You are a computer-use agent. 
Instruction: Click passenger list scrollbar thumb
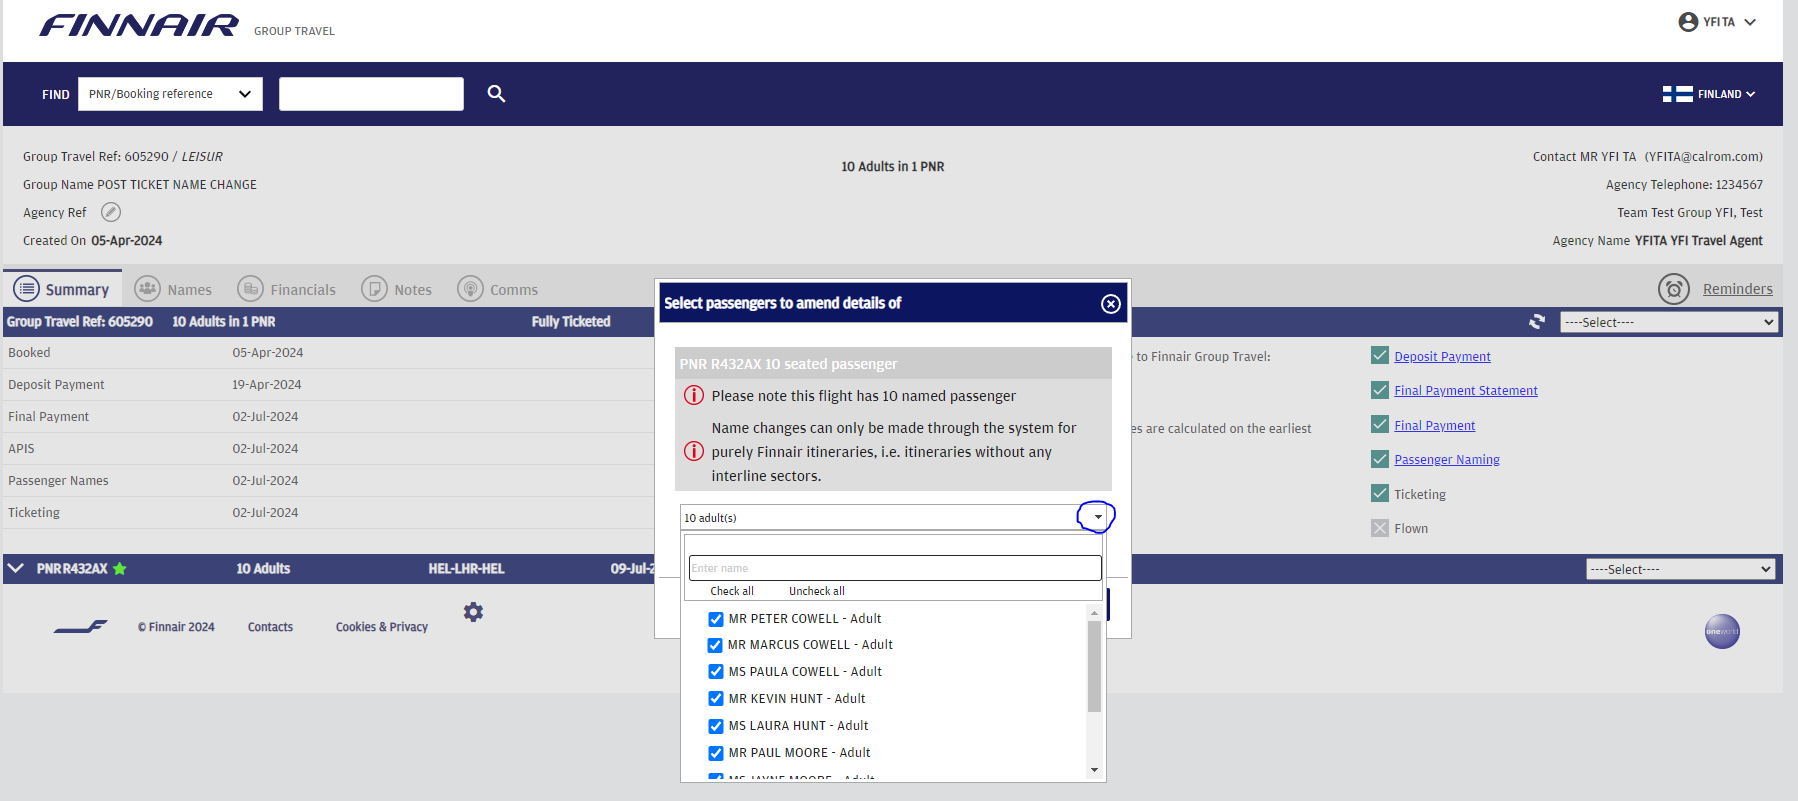pyautogui.click(x=1094, y=666)
